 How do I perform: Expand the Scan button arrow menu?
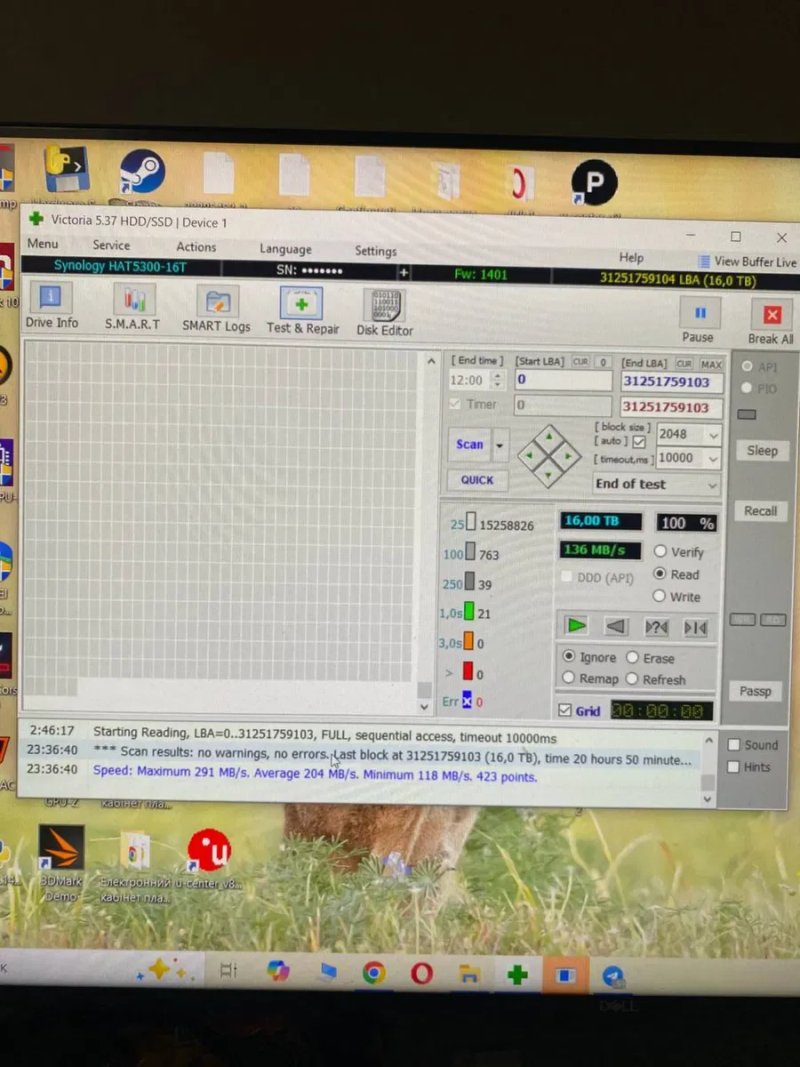tap(499, 446)
